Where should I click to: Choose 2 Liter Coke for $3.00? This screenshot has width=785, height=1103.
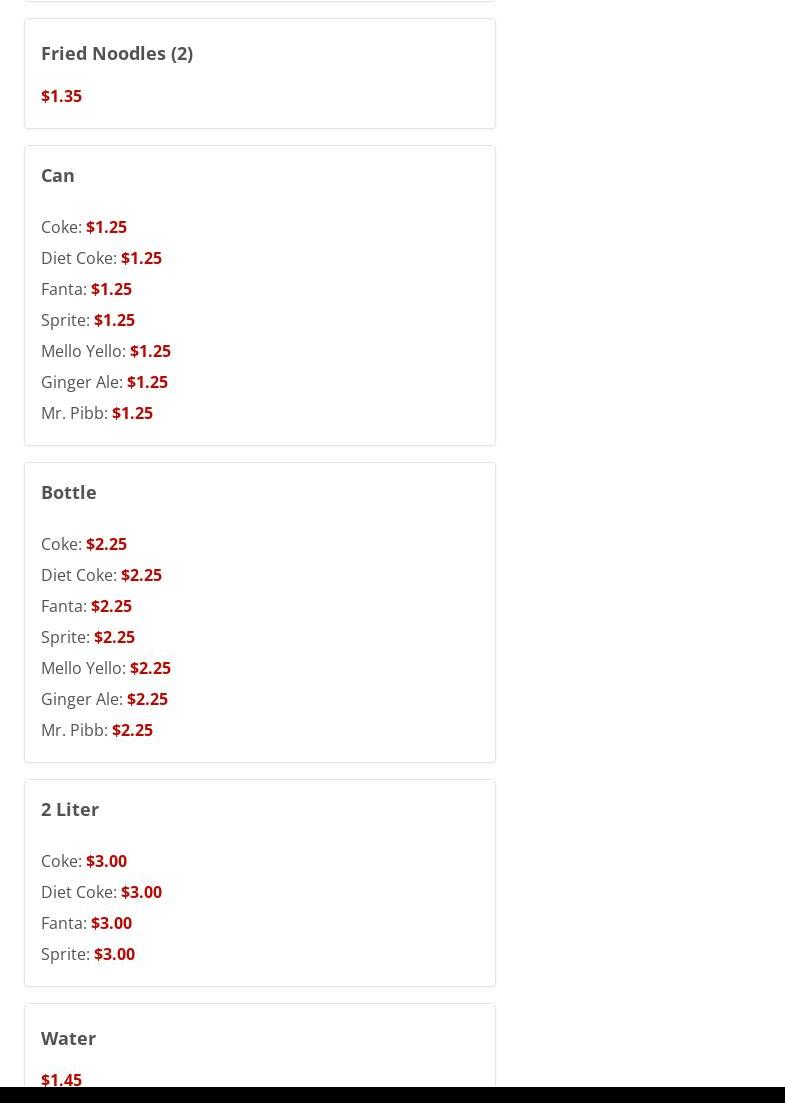coord(84,862)
